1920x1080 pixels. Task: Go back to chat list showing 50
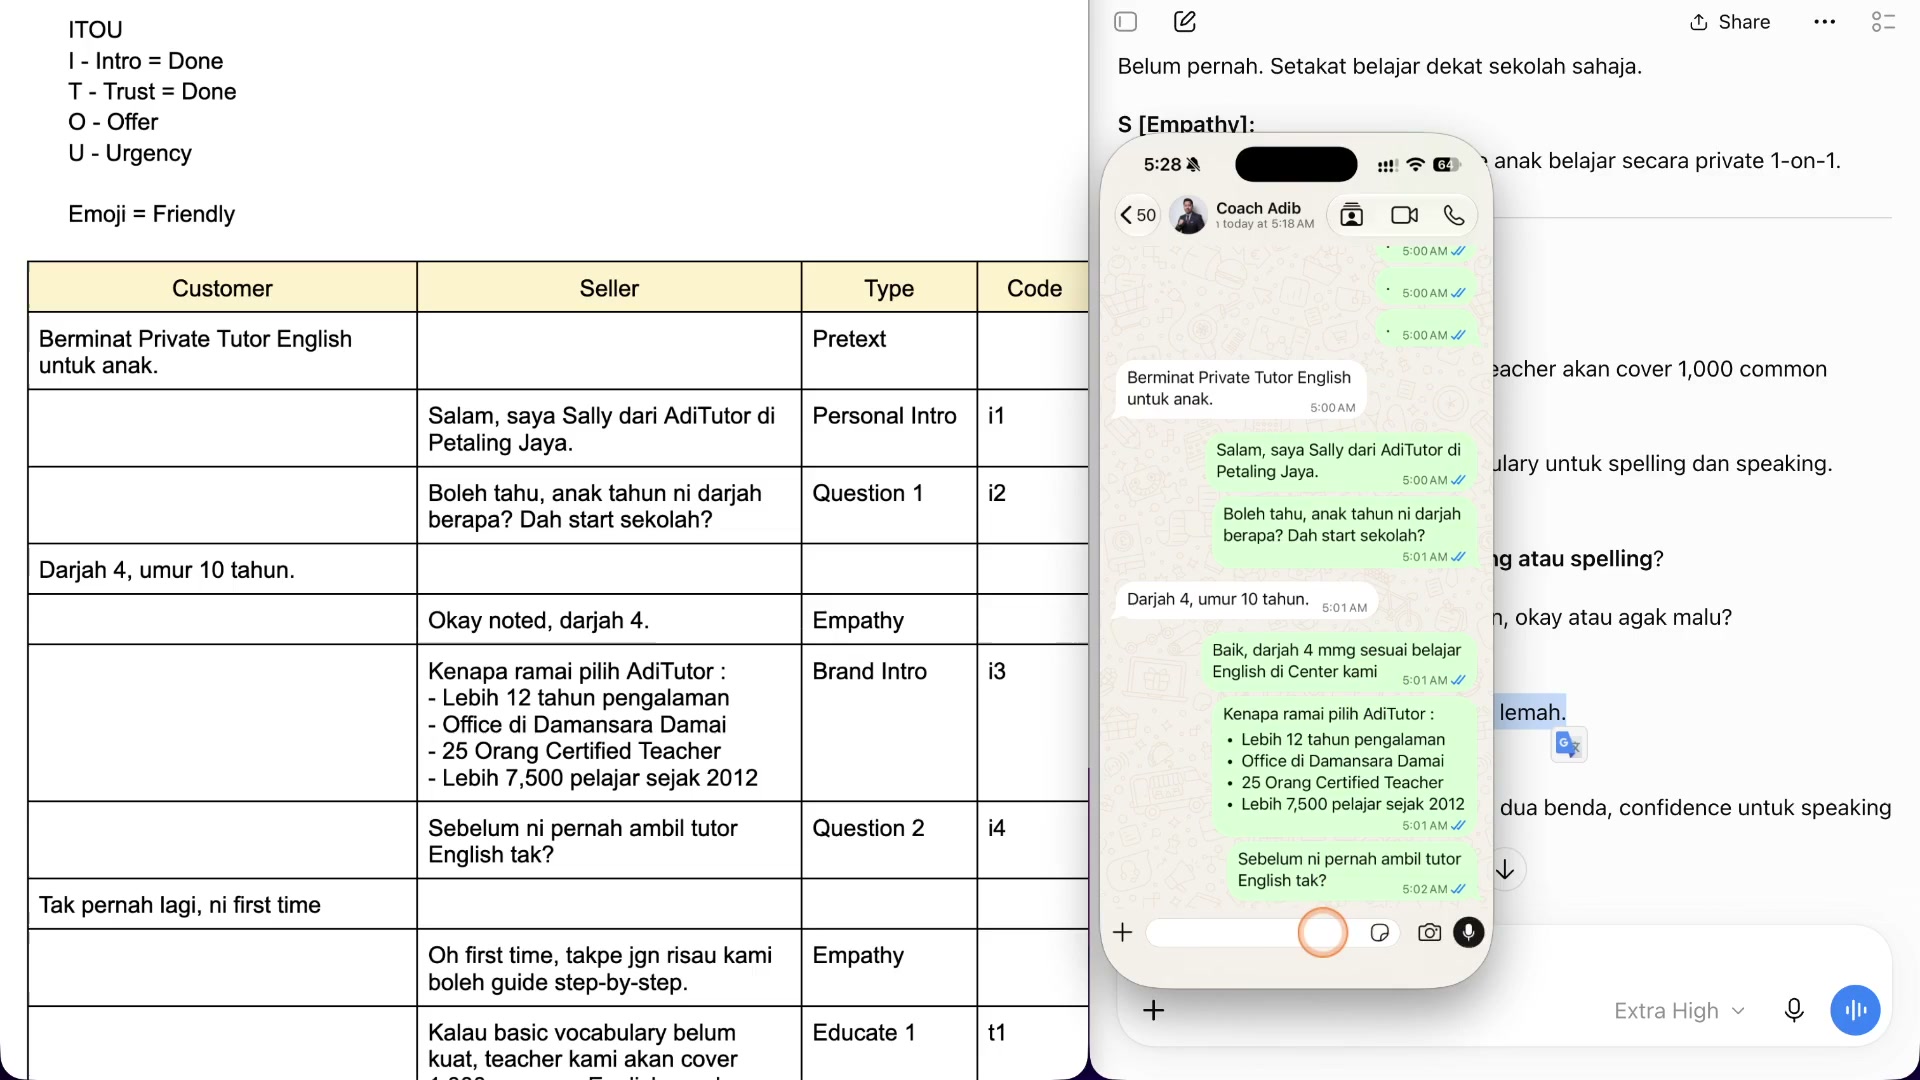coord(1138,215)
